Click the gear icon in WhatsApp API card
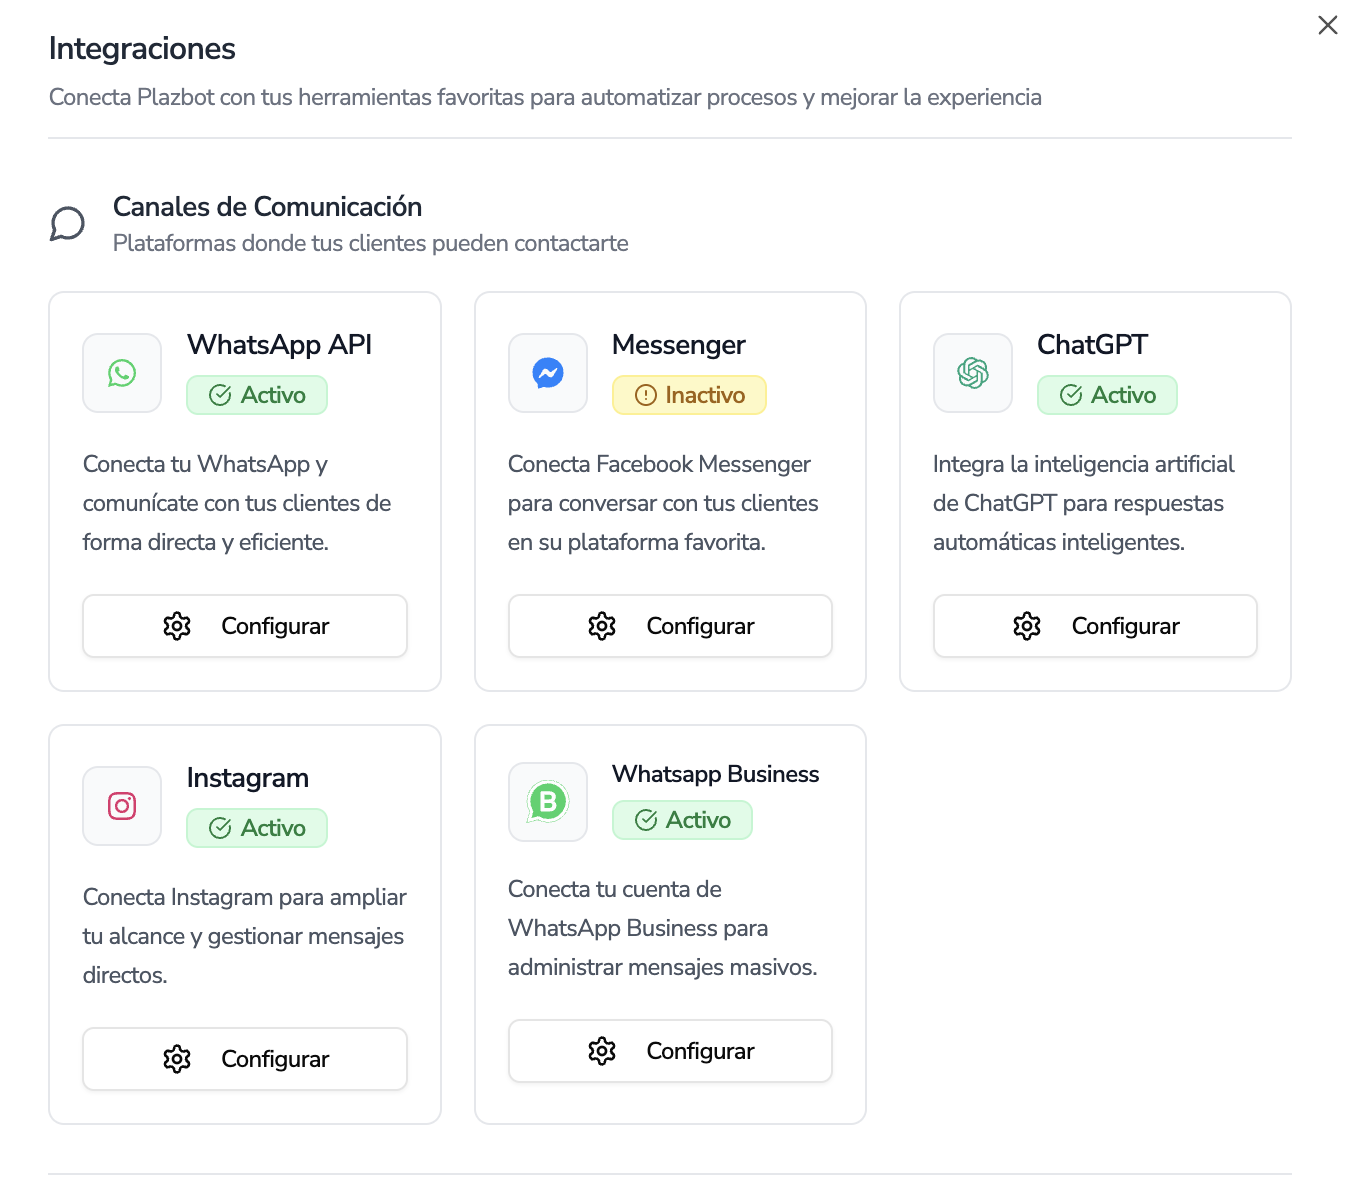 (177, 626)
